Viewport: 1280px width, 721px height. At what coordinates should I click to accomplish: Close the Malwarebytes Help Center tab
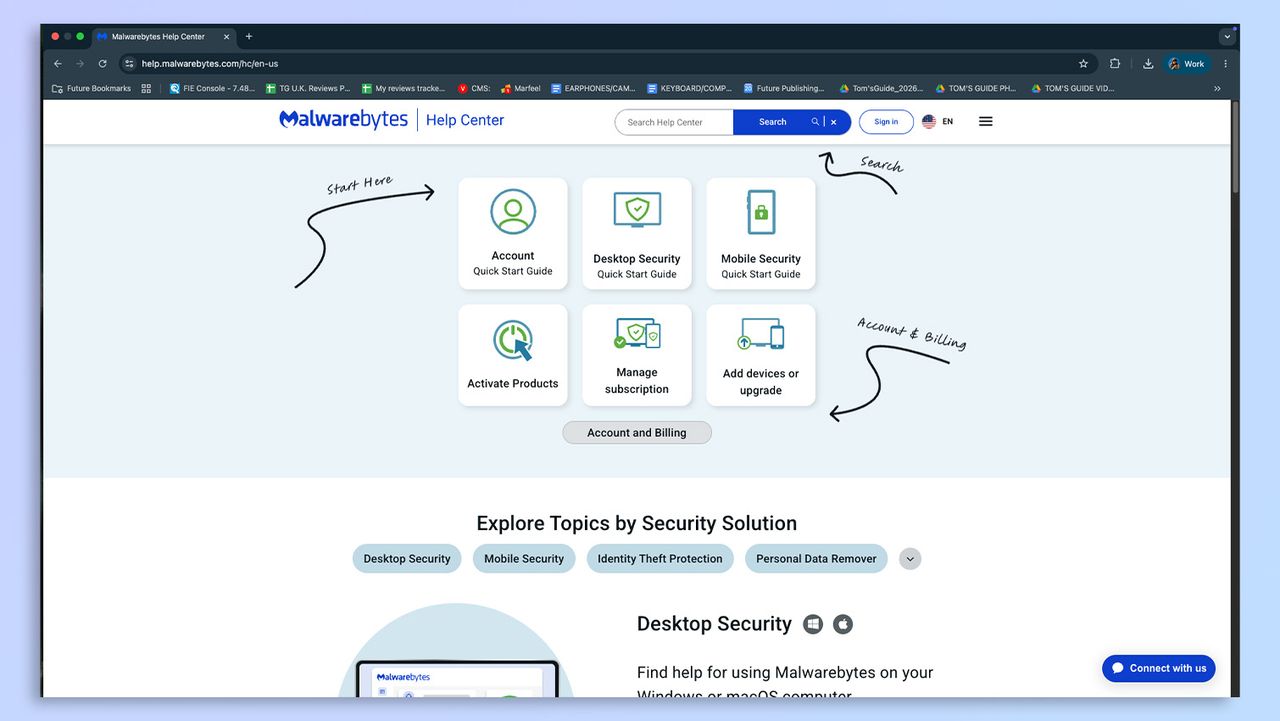(226, 37)
